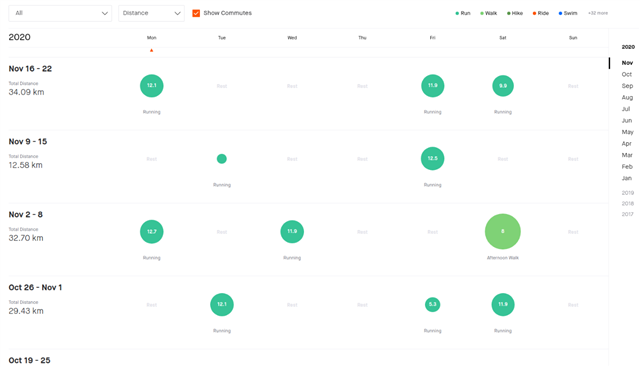Viewport: 640px width, 367px height.
Task: Click the Sat column header
Action: (x=503, y=38)
